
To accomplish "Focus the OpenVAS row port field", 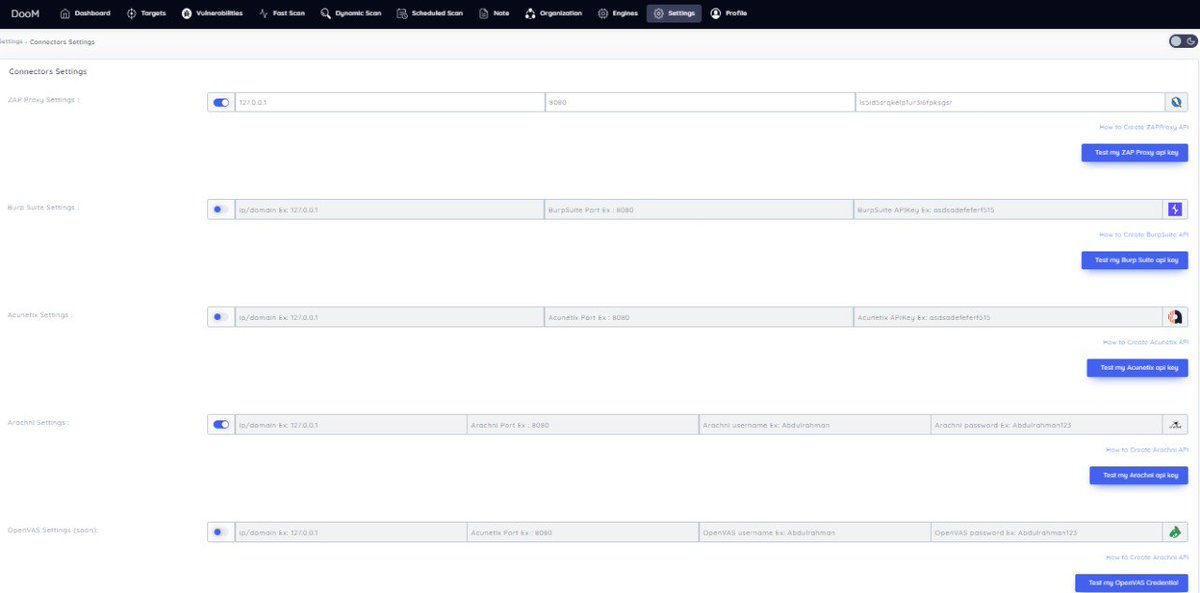I will pyautogui.click(x=583, y=532).
